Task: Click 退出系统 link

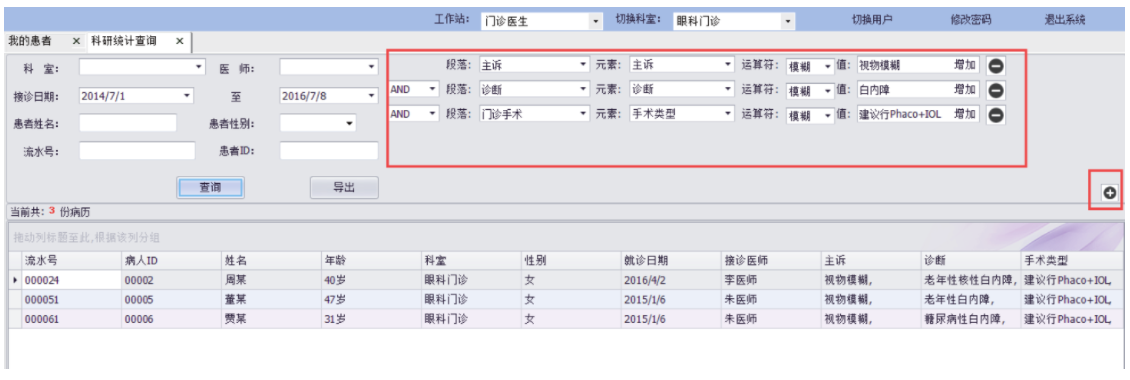Action: (1064, 20)
